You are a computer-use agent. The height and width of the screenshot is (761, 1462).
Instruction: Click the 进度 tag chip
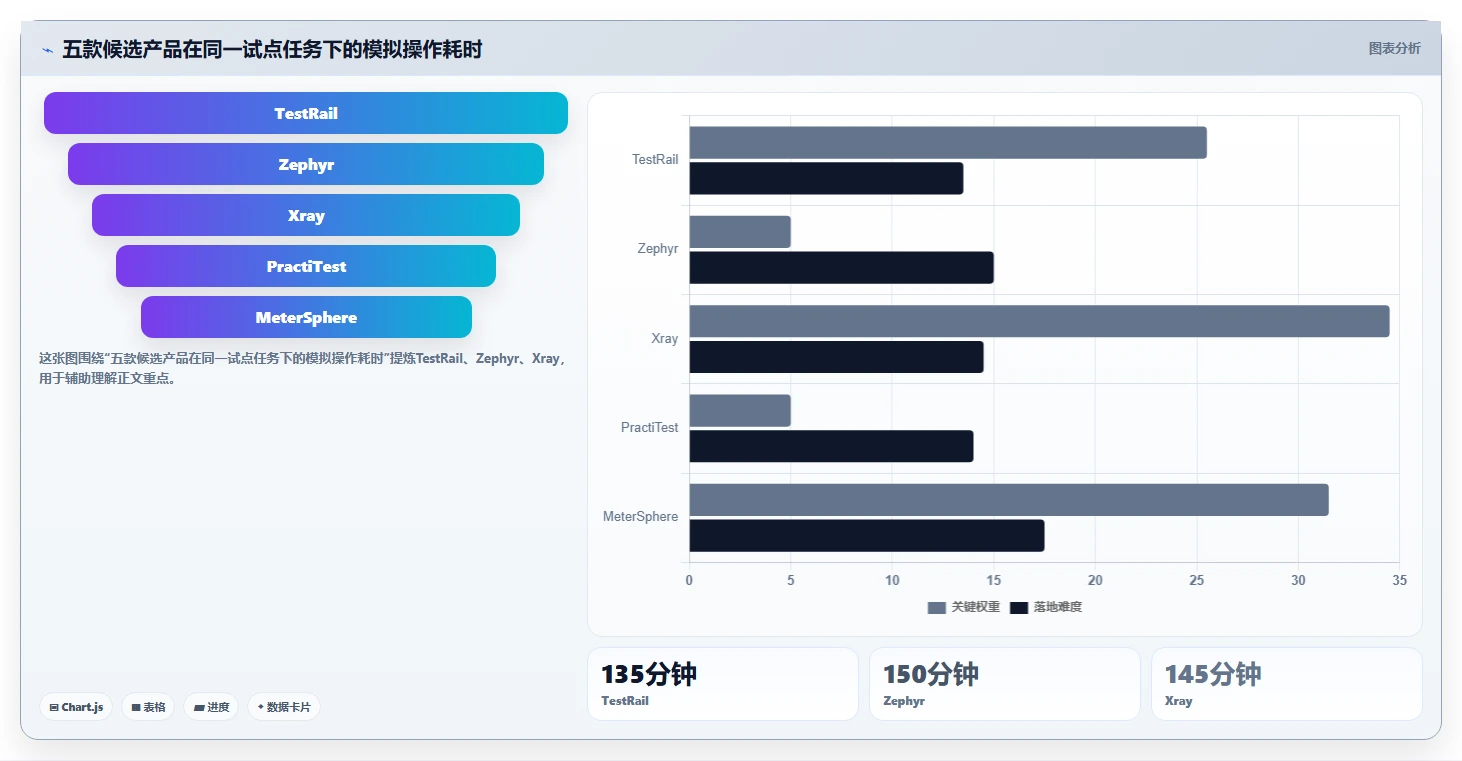pos(211,707)
